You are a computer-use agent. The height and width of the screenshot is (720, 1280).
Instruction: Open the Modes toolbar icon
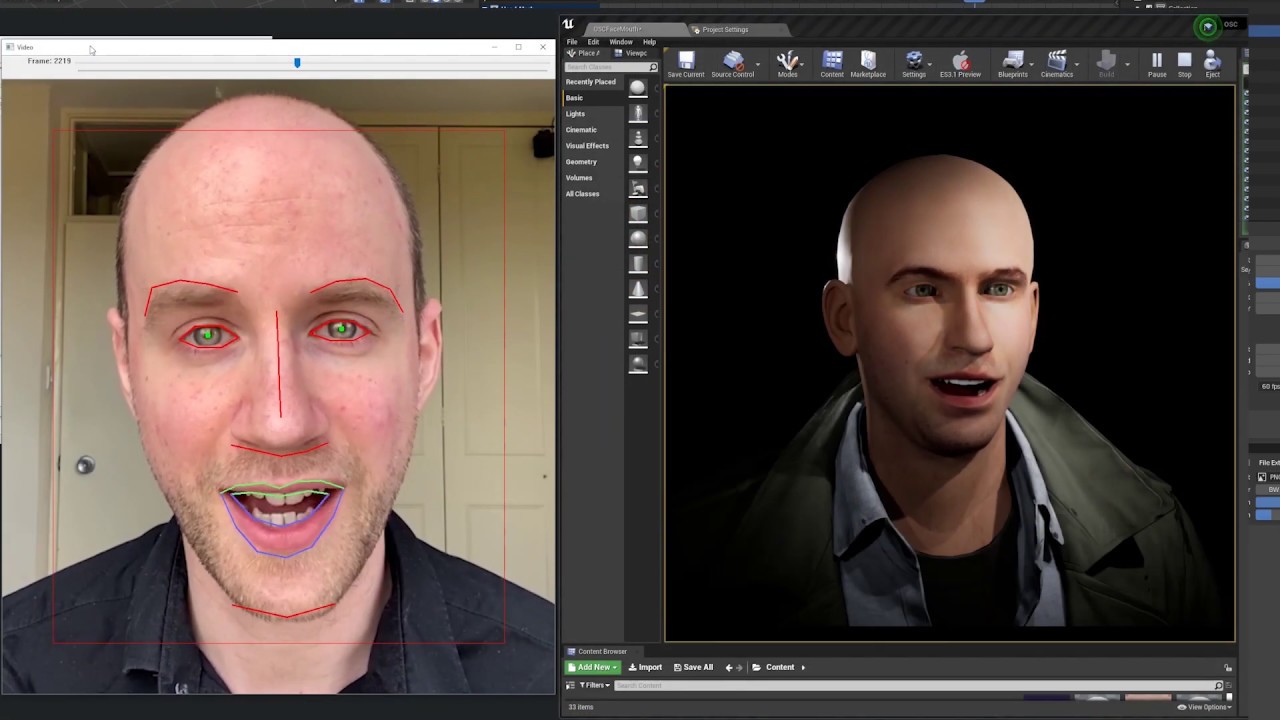(788, 65)
